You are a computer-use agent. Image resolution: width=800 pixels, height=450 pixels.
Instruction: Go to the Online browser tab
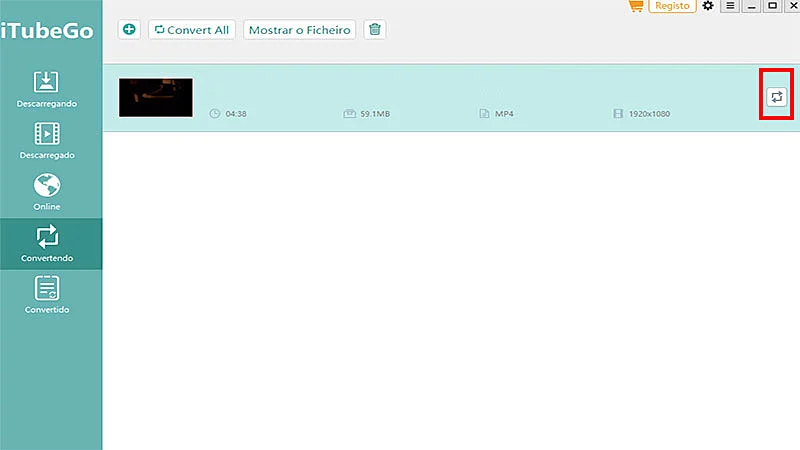(47, 192)
